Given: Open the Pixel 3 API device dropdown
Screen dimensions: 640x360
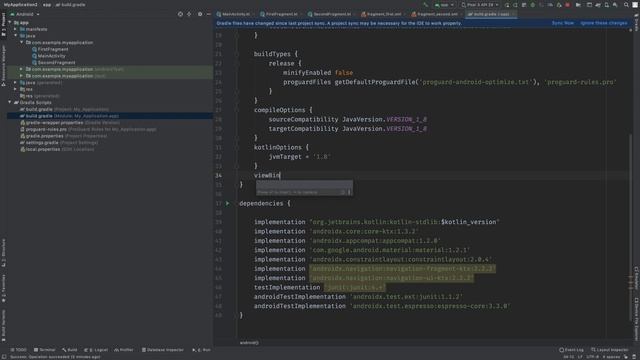Looking at the screenshot, I should (480, 5).
